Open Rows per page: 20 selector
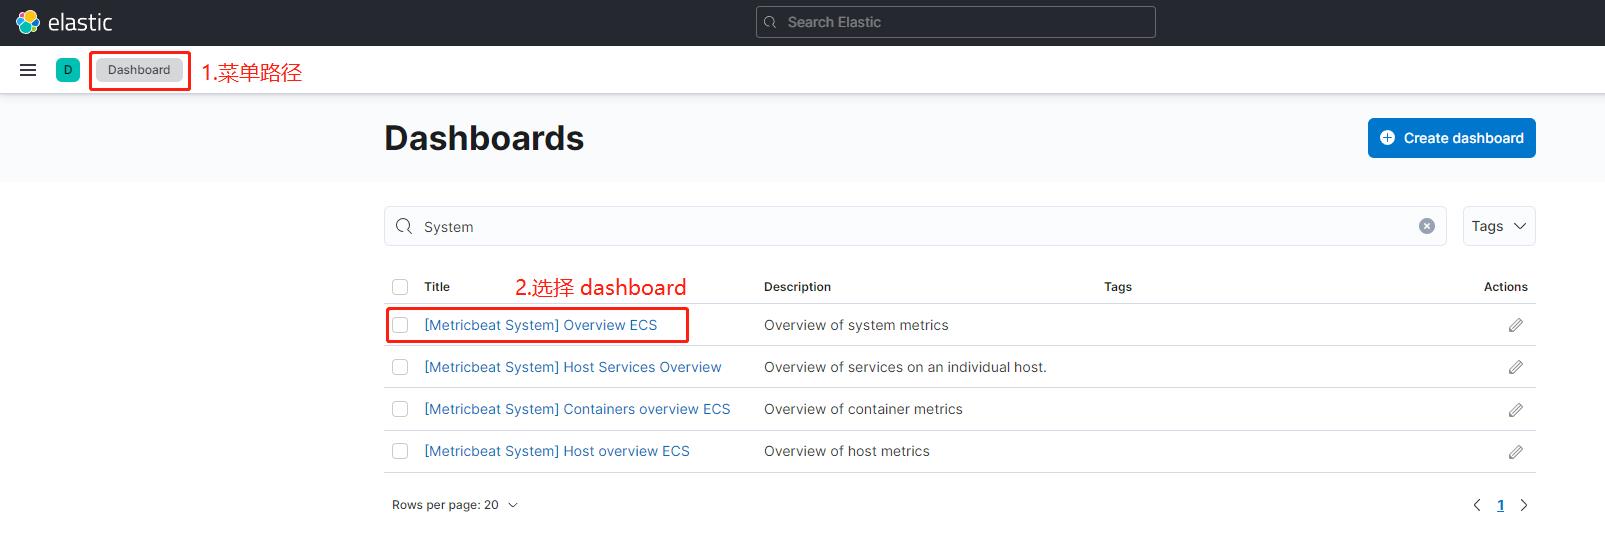 coord(455,505)
